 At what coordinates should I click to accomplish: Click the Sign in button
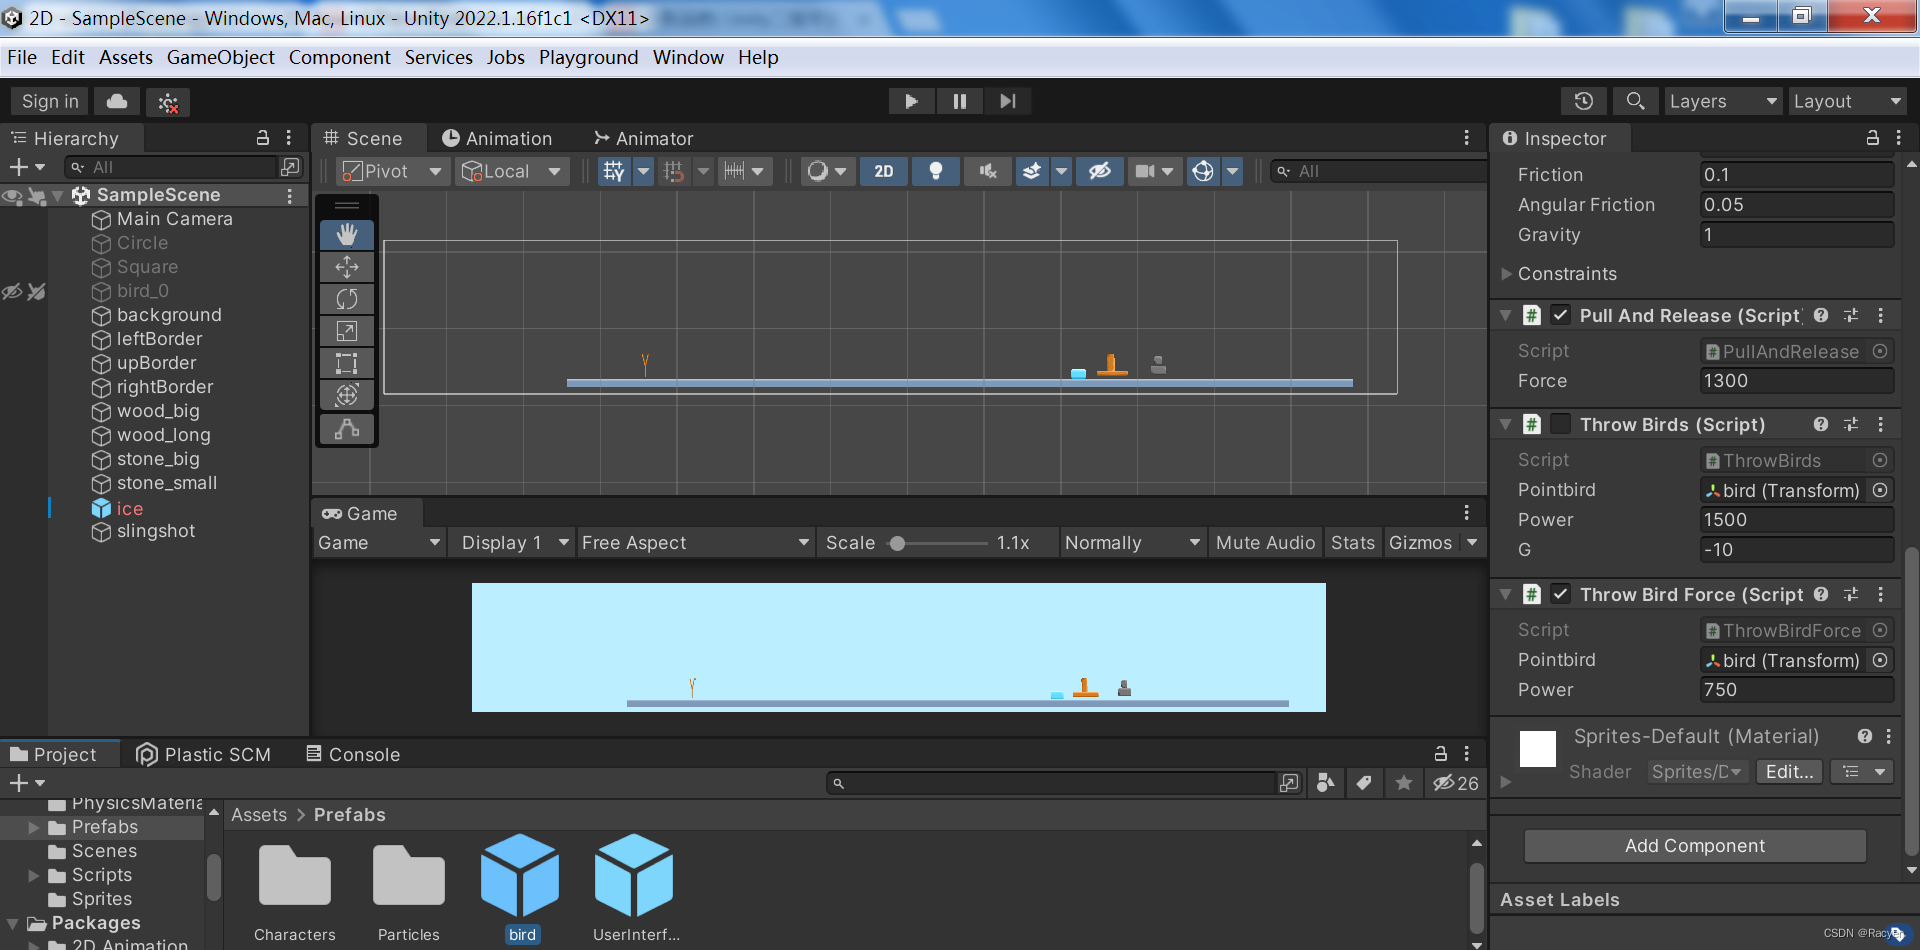pyautogui.click(x=50, y=101)
